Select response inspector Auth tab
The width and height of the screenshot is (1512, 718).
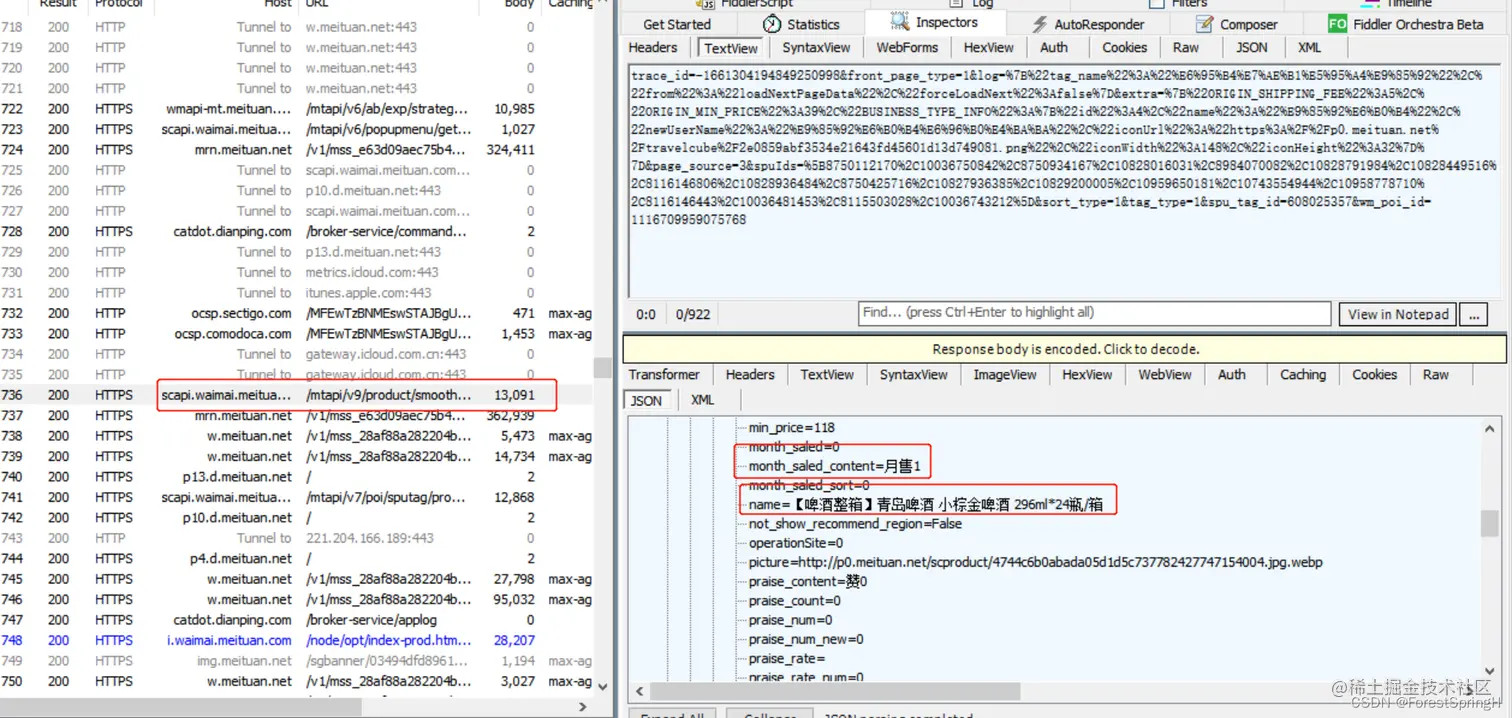(1232, 374)
